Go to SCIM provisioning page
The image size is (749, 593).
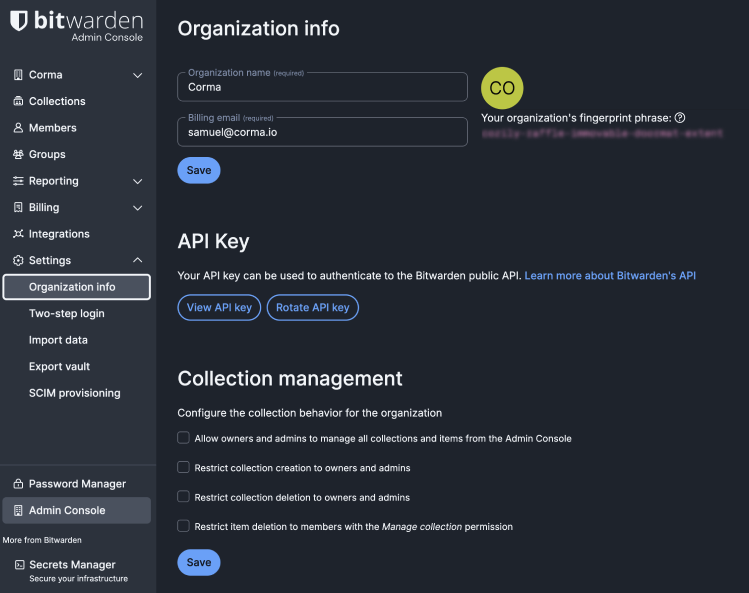pos(74,393)
